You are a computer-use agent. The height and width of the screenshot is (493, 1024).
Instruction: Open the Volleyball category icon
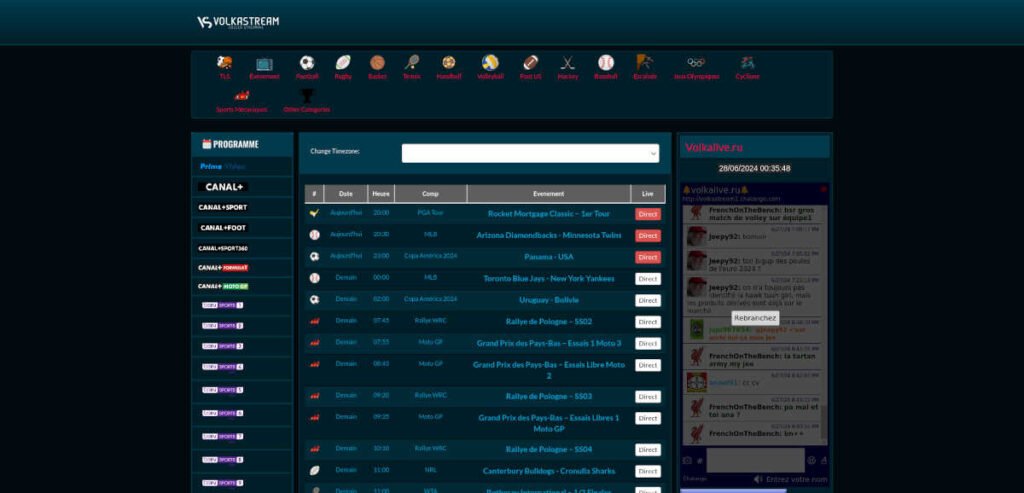(490, 63)
